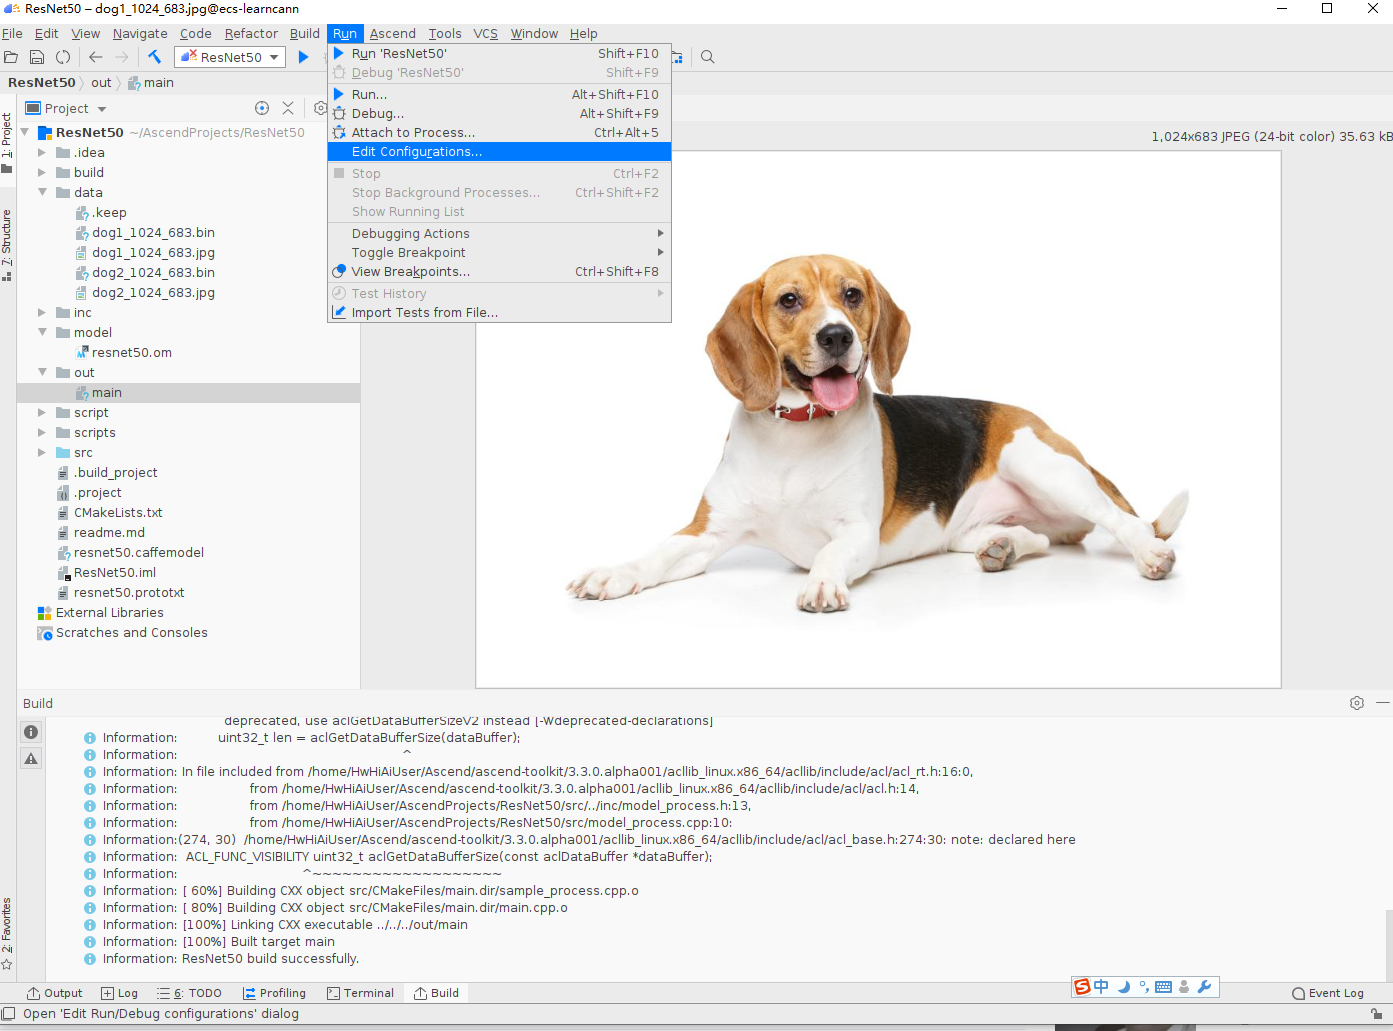
Task: Click the locate target icon in Project panel
Action: 262,108
